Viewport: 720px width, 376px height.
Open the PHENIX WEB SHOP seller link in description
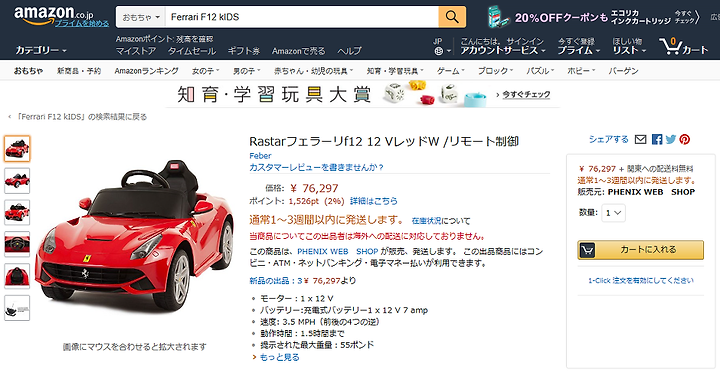tap(338, 252)
